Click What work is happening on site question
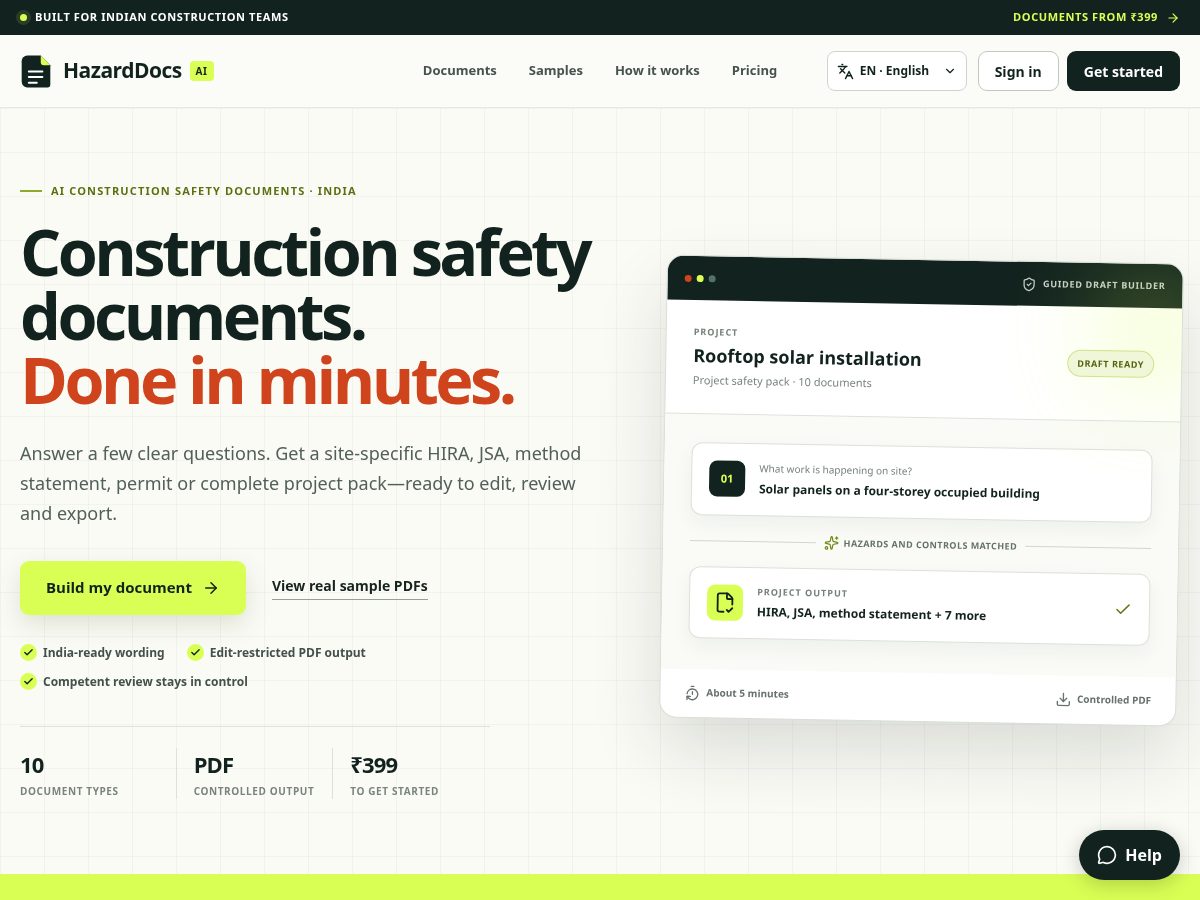This screenshot has height=900, width=1200. tap(835, 470)
